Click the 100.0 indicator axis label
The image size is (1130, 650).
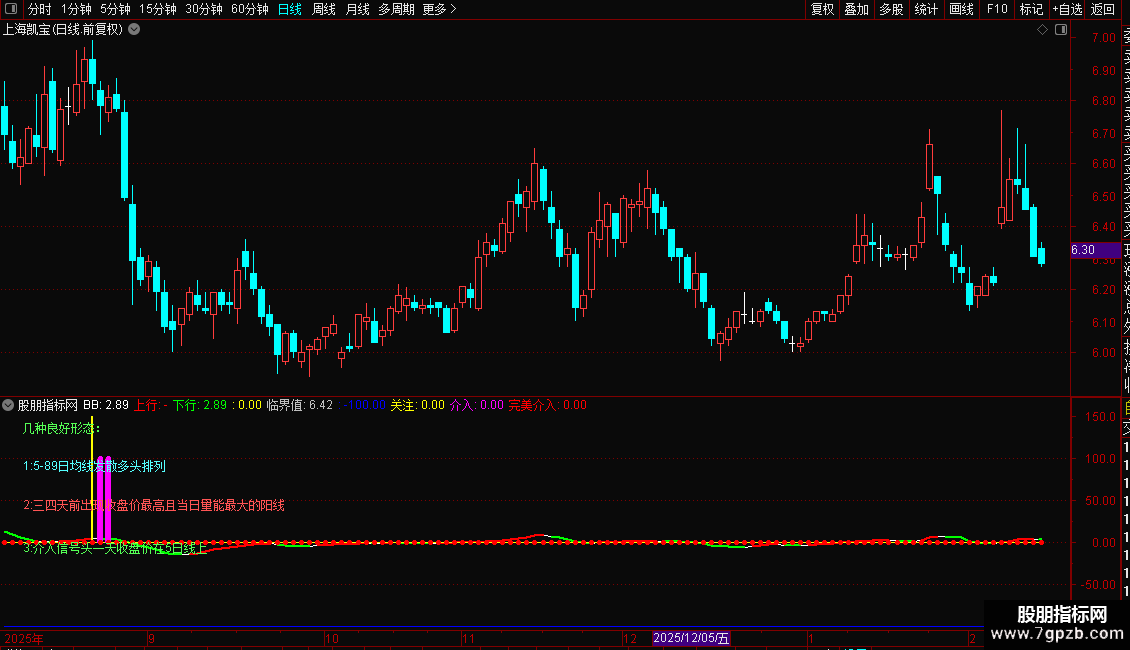[1100, 458]
